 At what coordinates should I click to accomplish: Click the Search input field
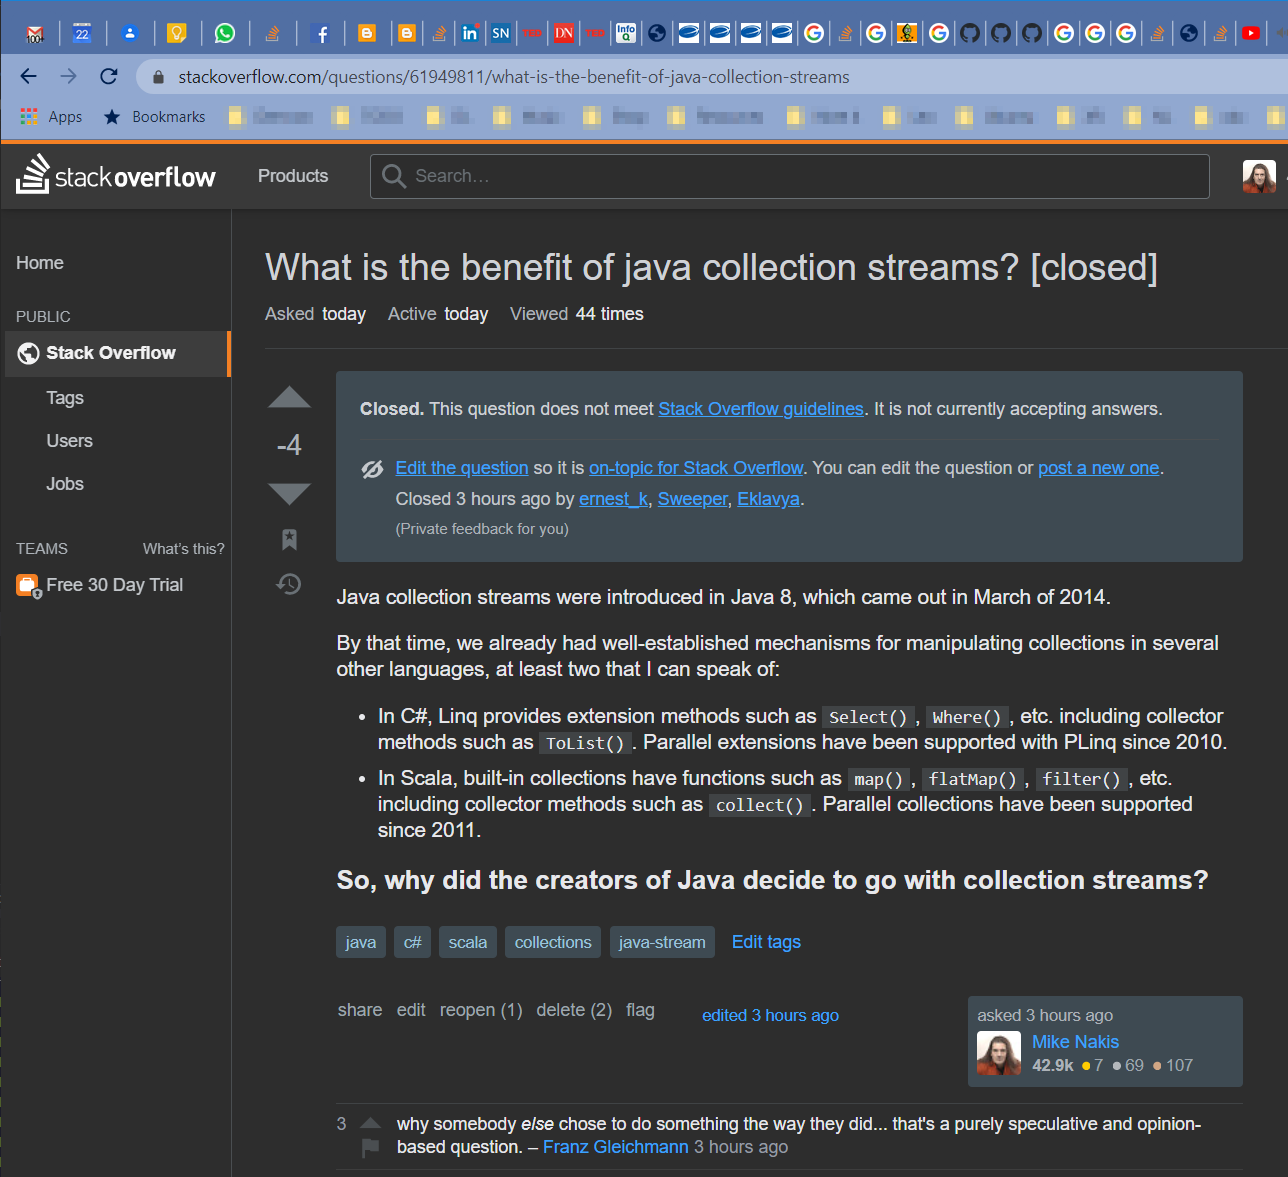point(790,176)
